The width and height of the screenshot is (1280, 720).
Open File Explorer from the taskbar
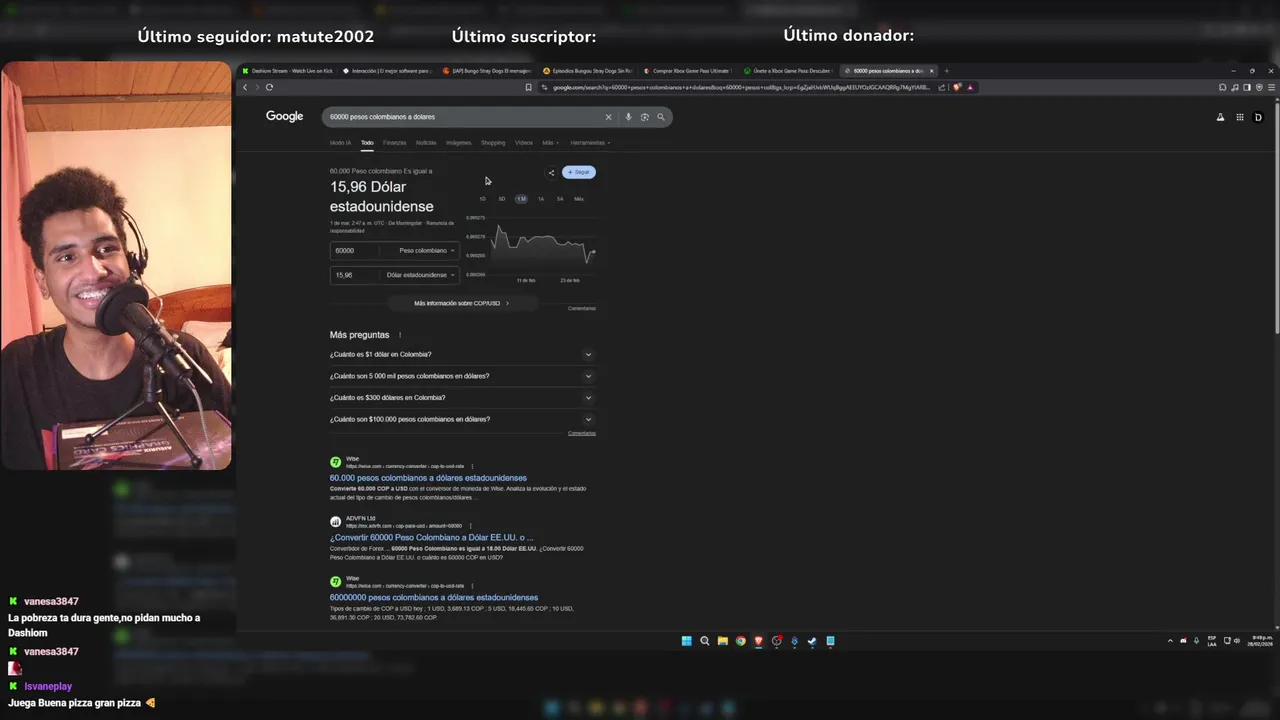point(722,641)
